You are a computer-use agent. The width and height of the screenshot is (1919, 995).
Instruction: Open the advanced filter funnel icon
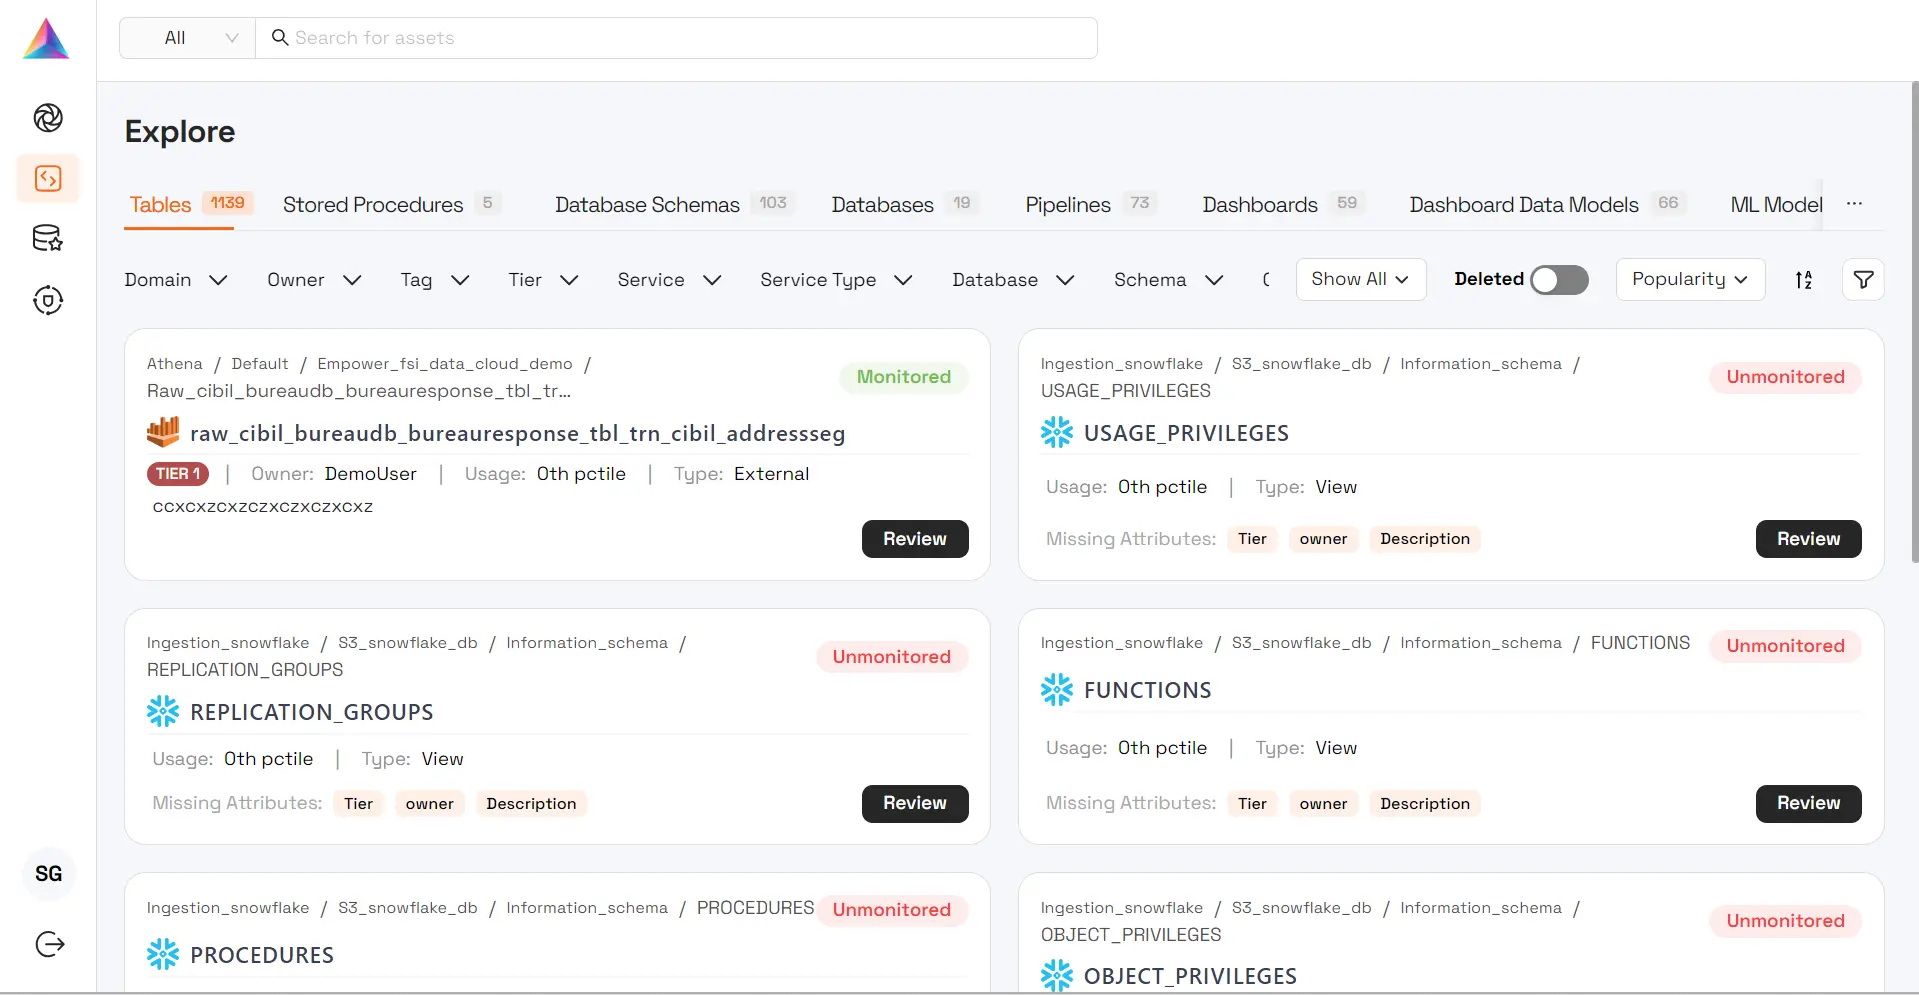1863,280
